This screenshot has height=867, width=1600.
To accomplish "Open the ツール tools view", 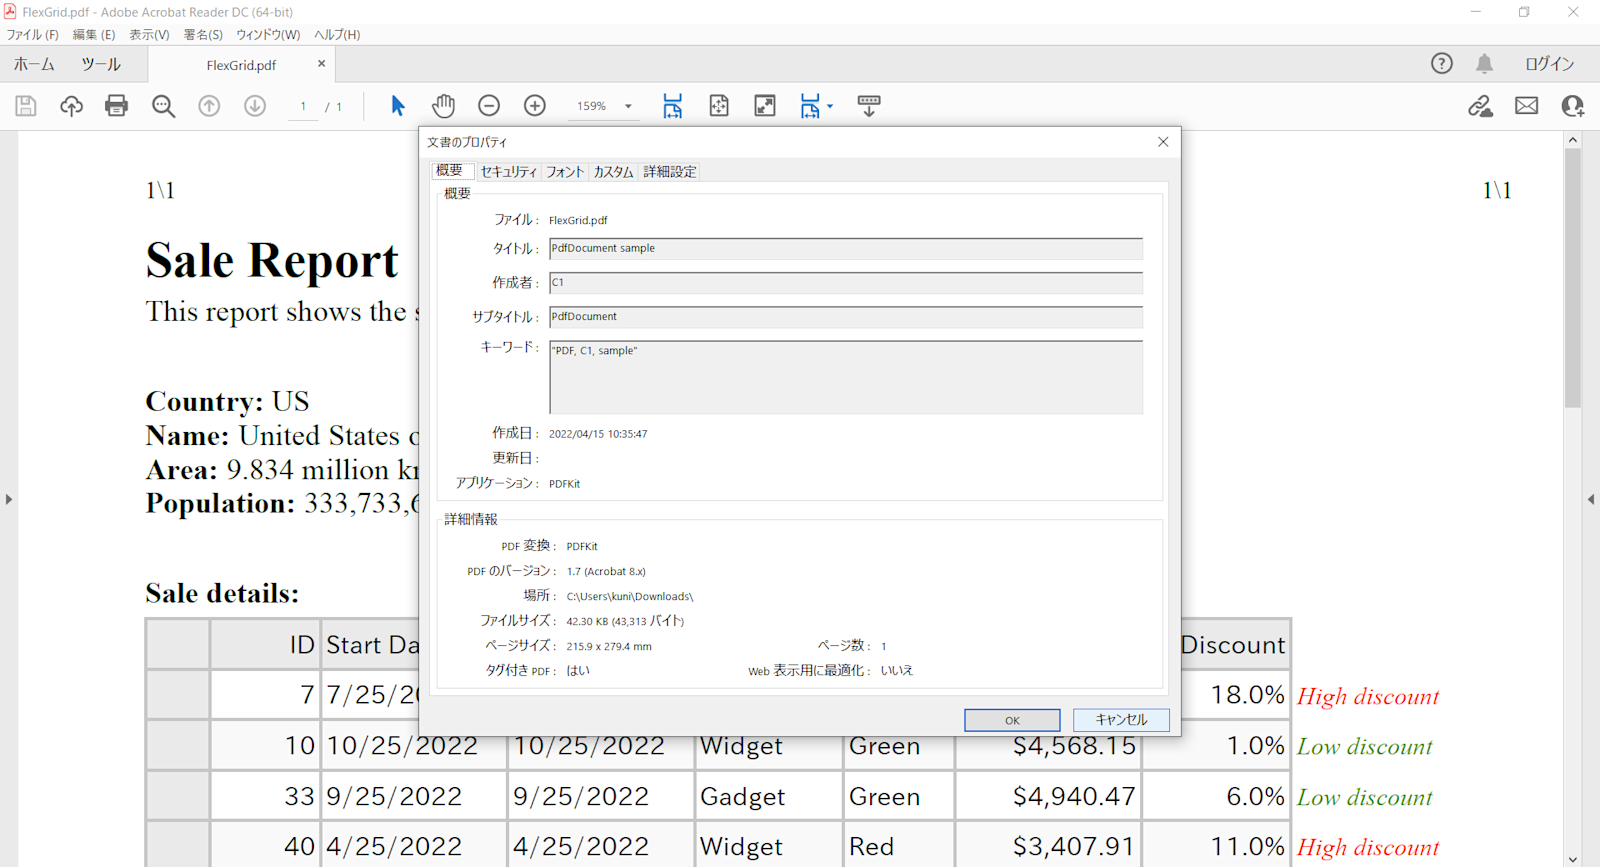I will (101, 64).
